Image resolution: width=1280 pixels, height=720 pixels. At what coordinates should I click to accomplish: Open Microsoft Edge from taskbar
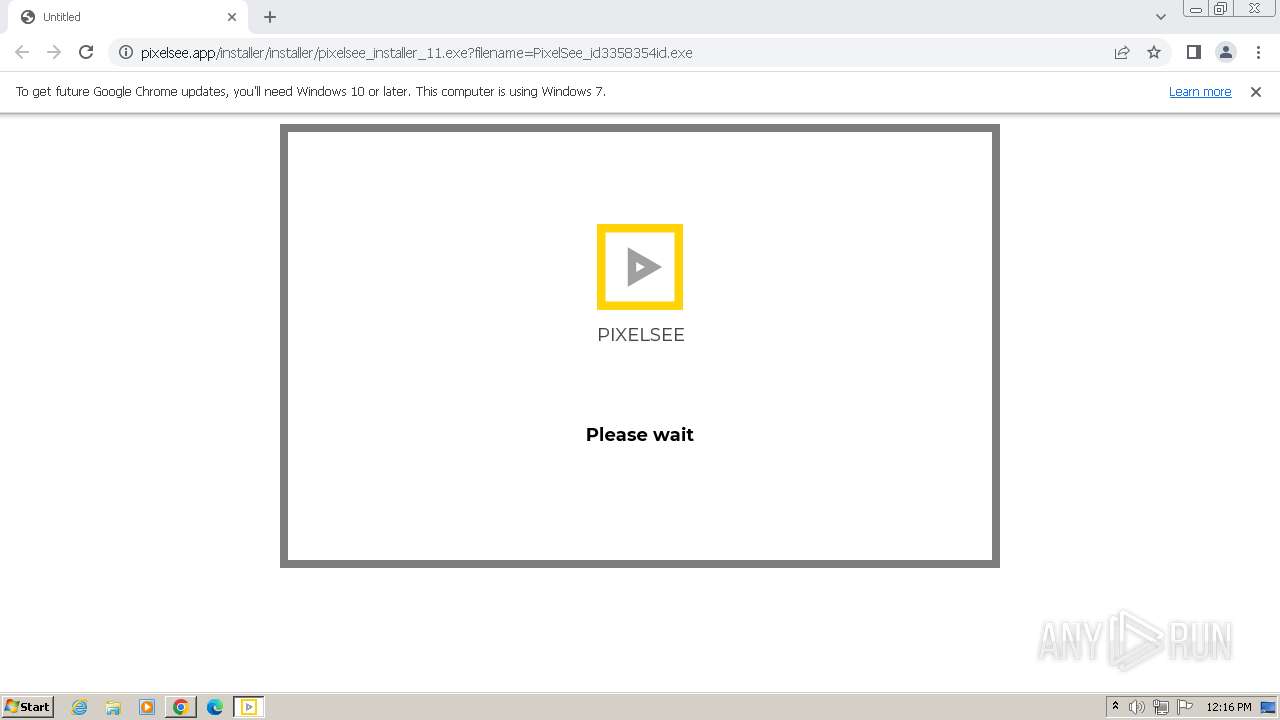coord(215,707)
